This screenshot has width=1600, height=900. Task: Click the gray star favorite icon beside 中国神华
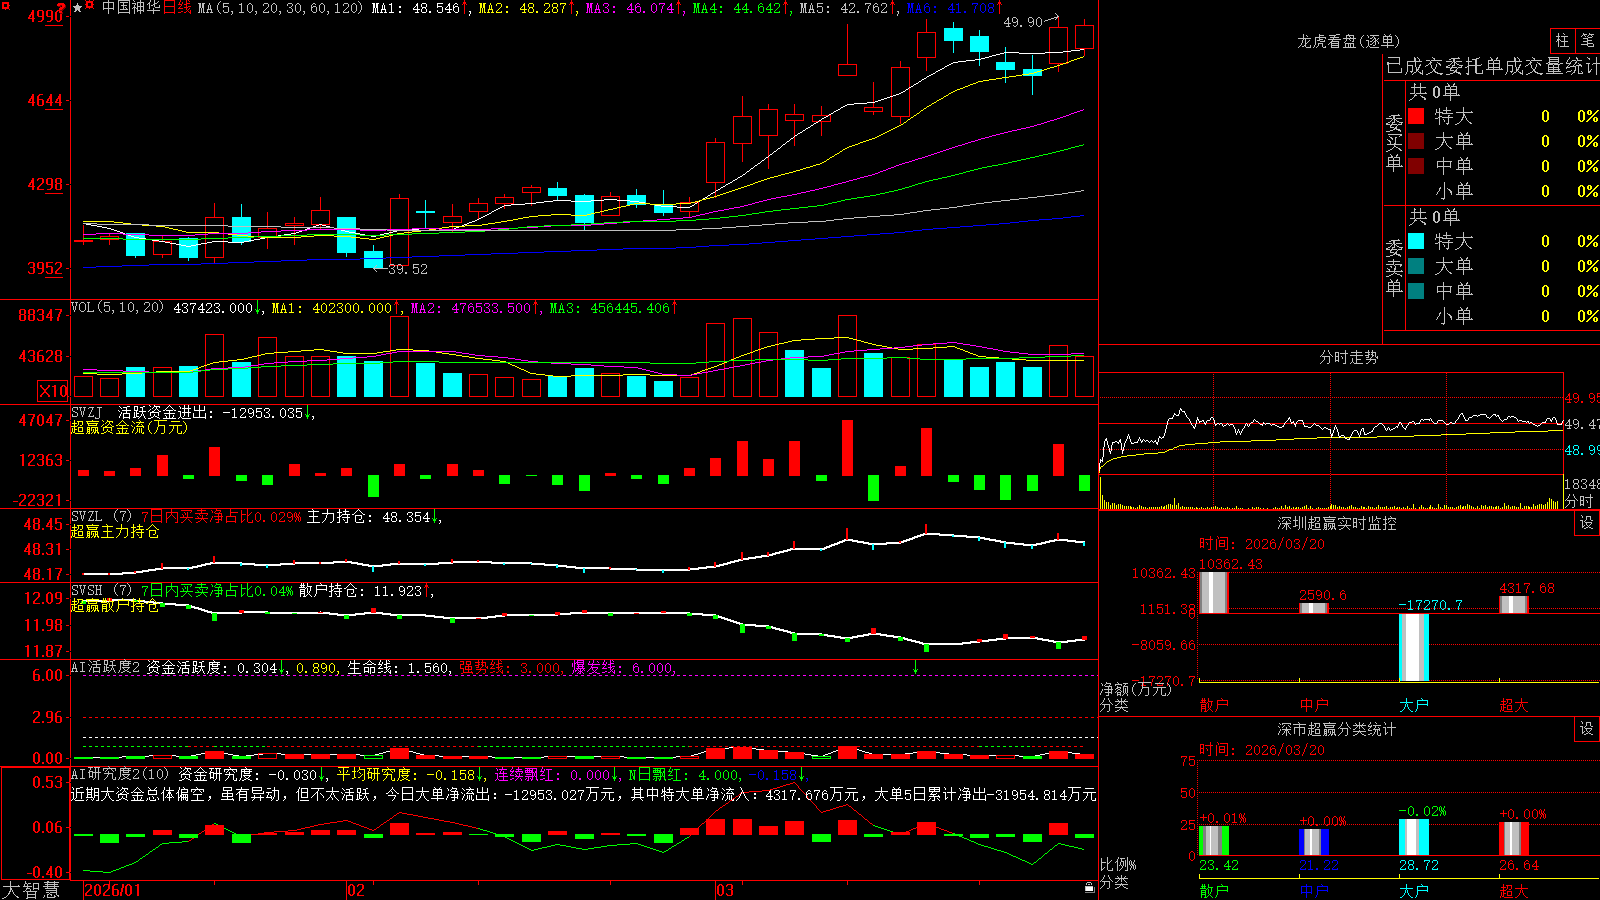(x=77, y=8)
